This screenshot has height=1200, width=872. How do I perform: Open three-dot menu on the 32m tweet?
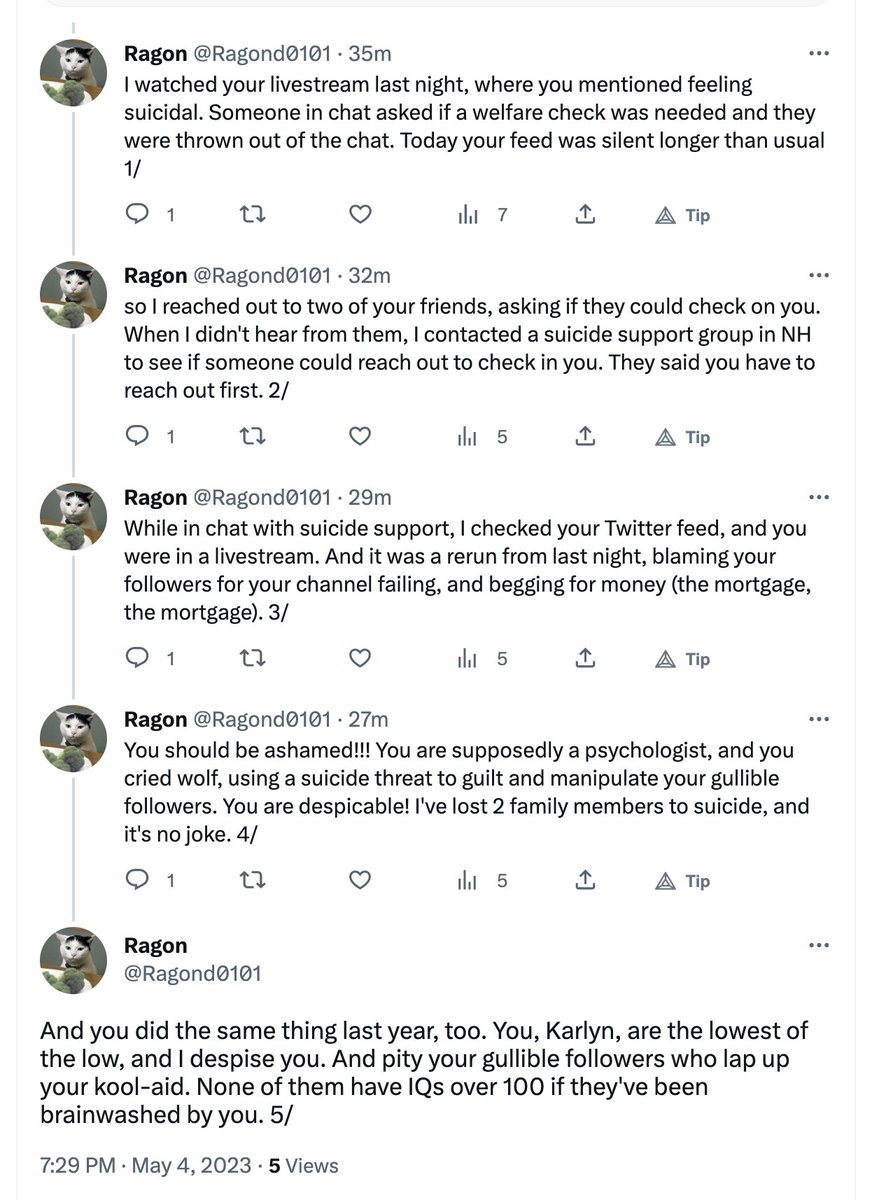(x=818, y=274)
